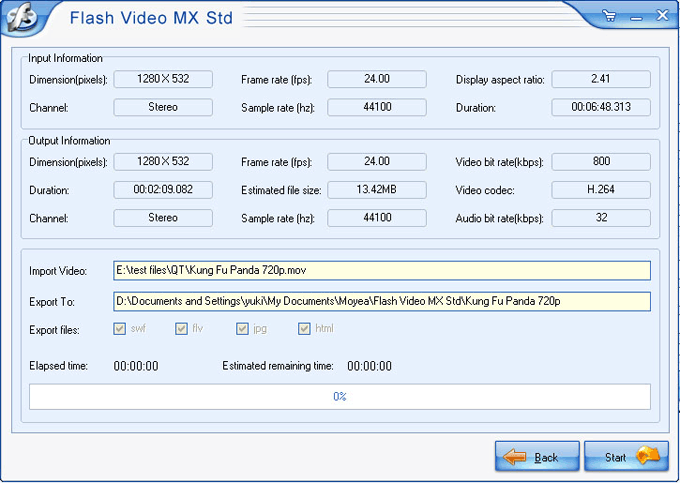
Task: Toggle the html export checkbox
Action: (x=304, y=329)
